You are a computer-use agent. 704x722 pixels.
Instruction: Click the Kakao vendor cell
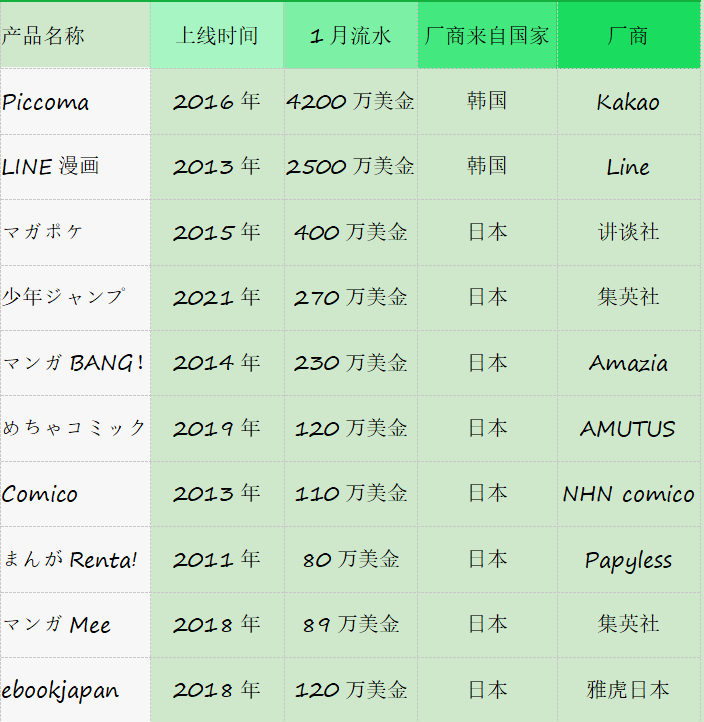point(628,102)
